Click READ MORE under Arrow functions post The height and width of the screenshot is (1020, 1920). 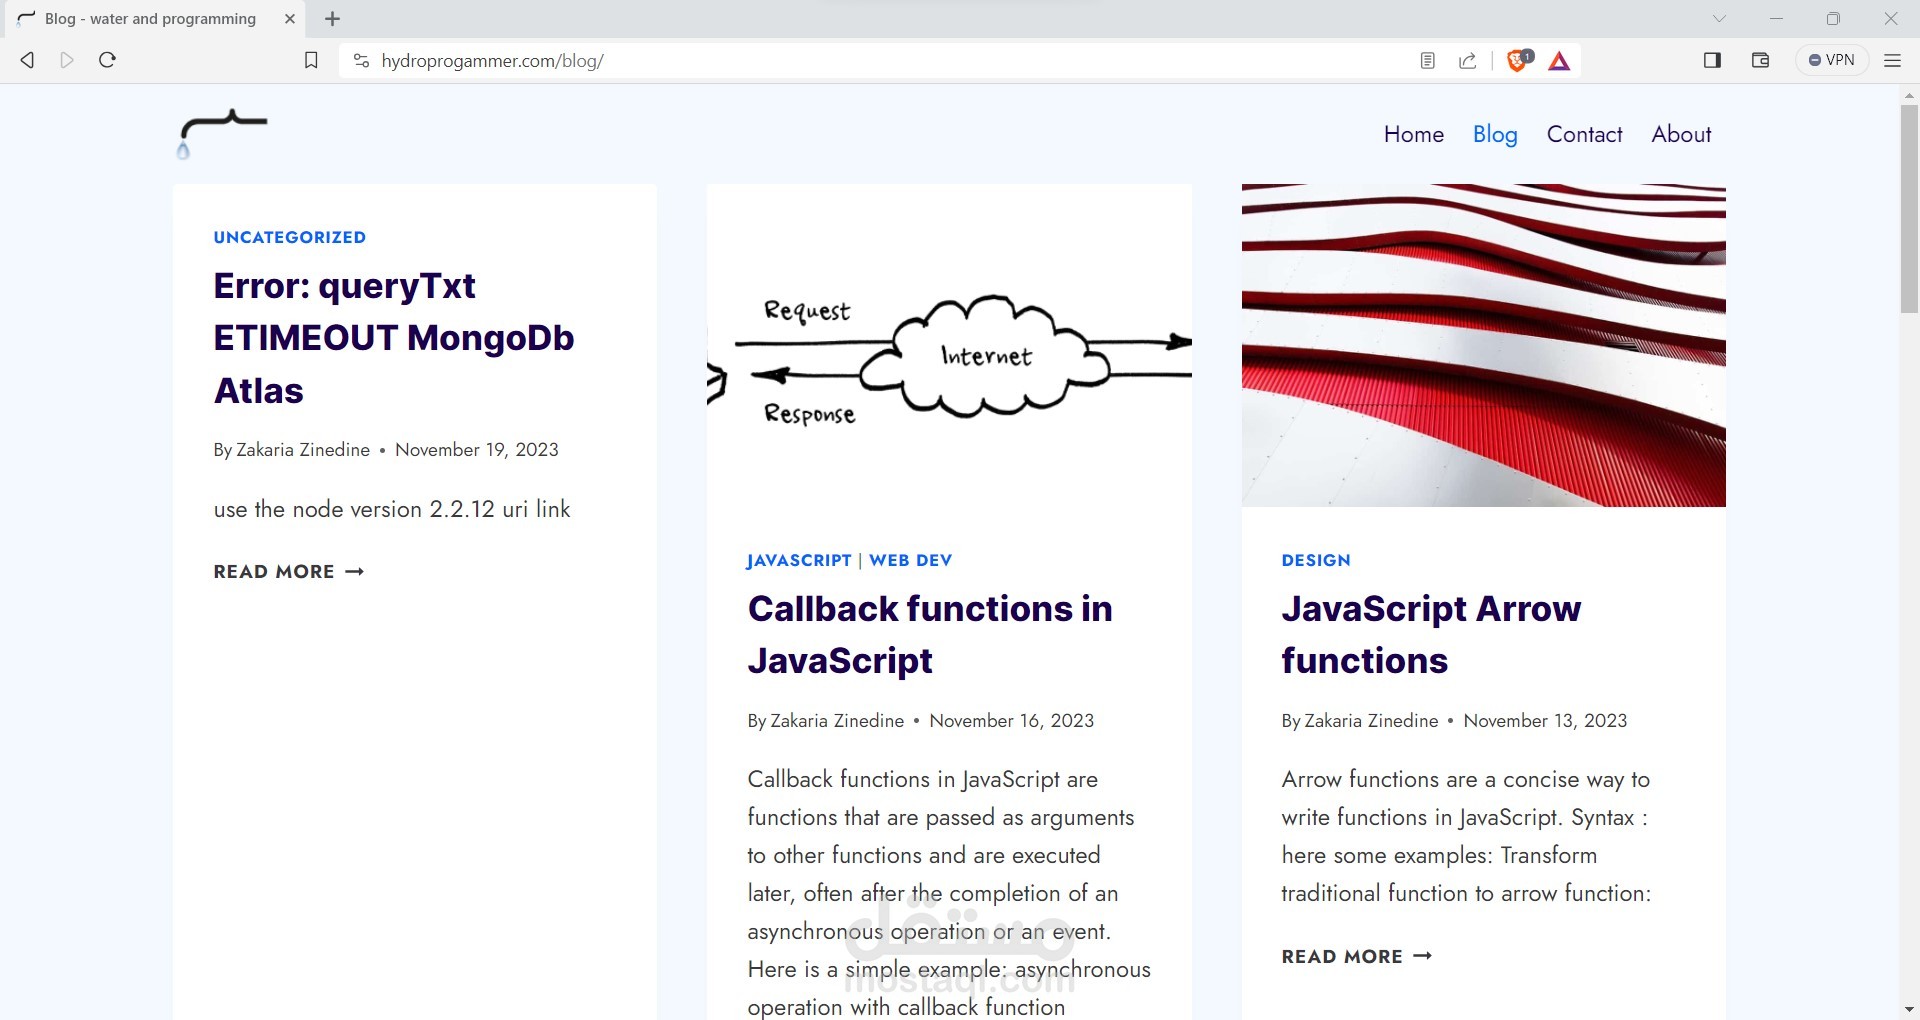[1357, 957]
